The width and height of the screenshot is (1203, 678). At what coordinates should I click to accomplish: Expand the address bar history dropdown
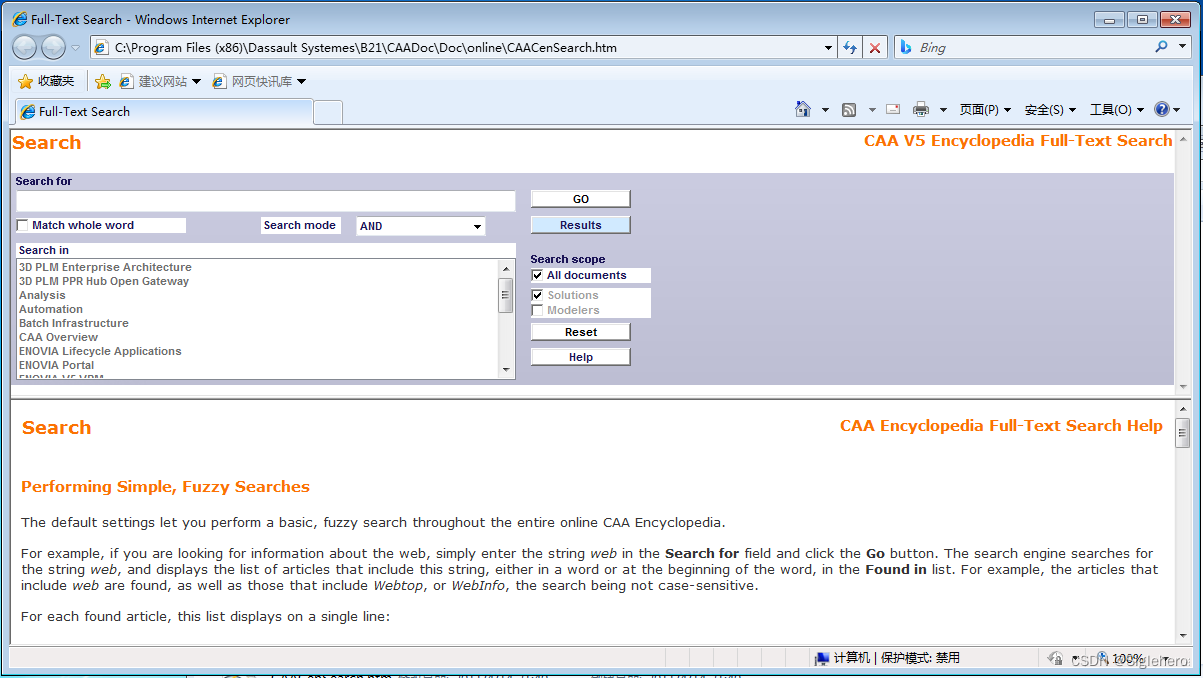click(828, 47)
